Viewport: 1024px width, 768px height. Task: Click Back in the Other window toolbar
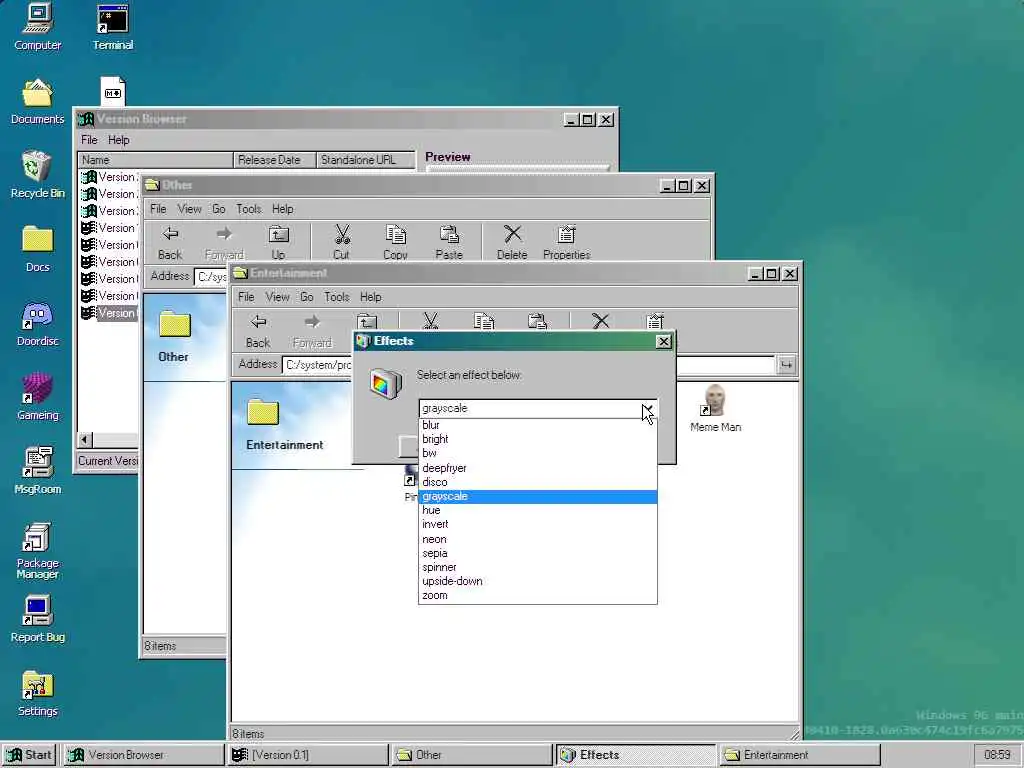point(170,243)
